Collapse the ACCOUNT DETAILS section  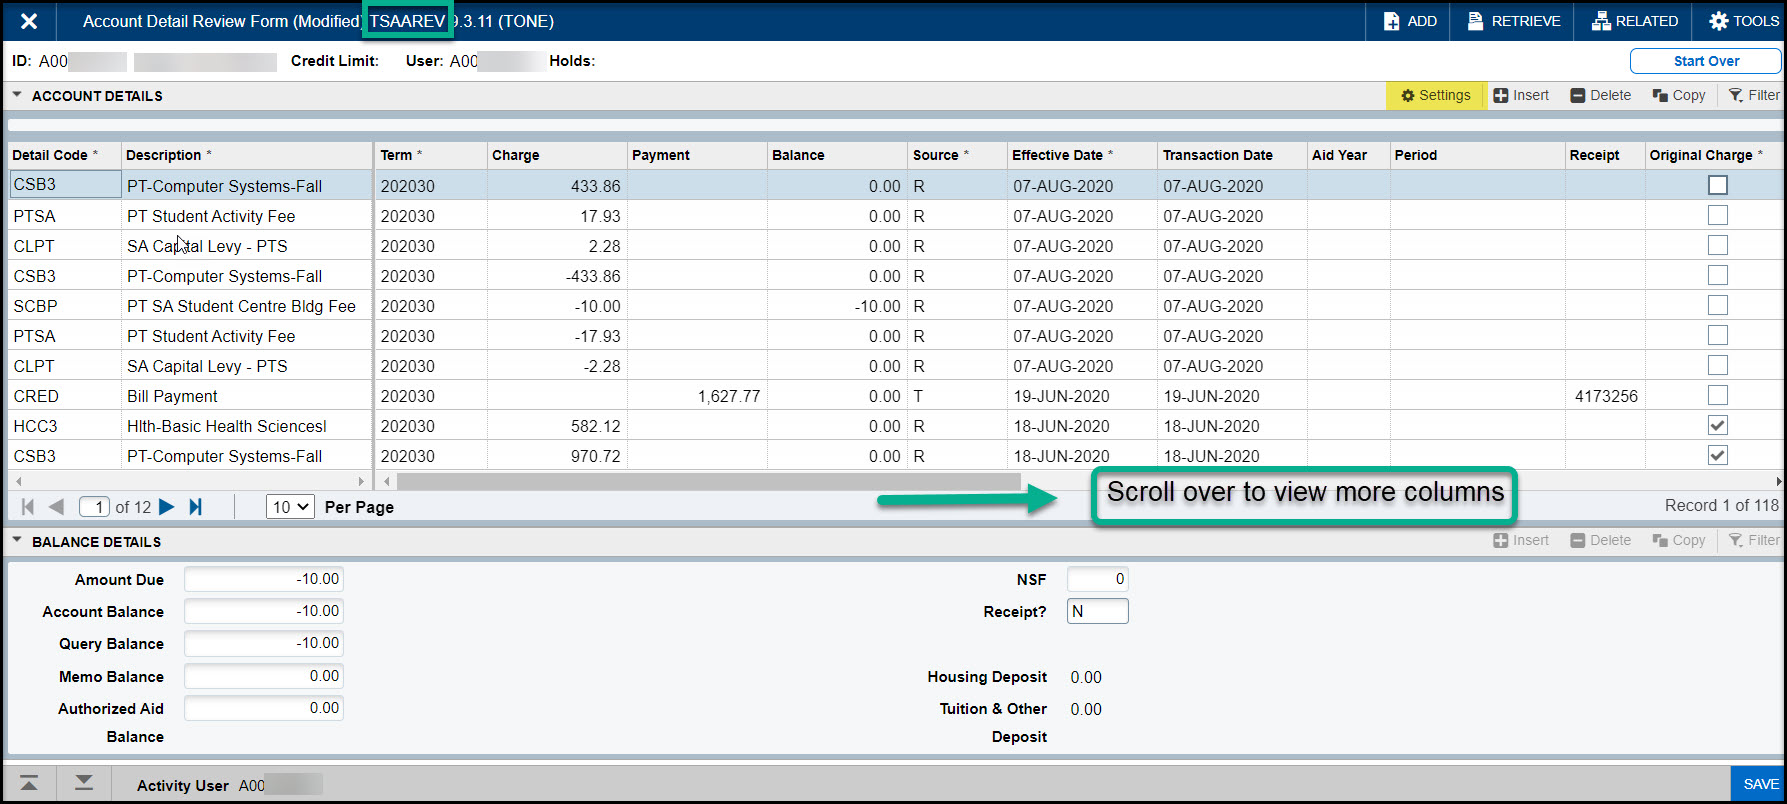tap(17, 95)
